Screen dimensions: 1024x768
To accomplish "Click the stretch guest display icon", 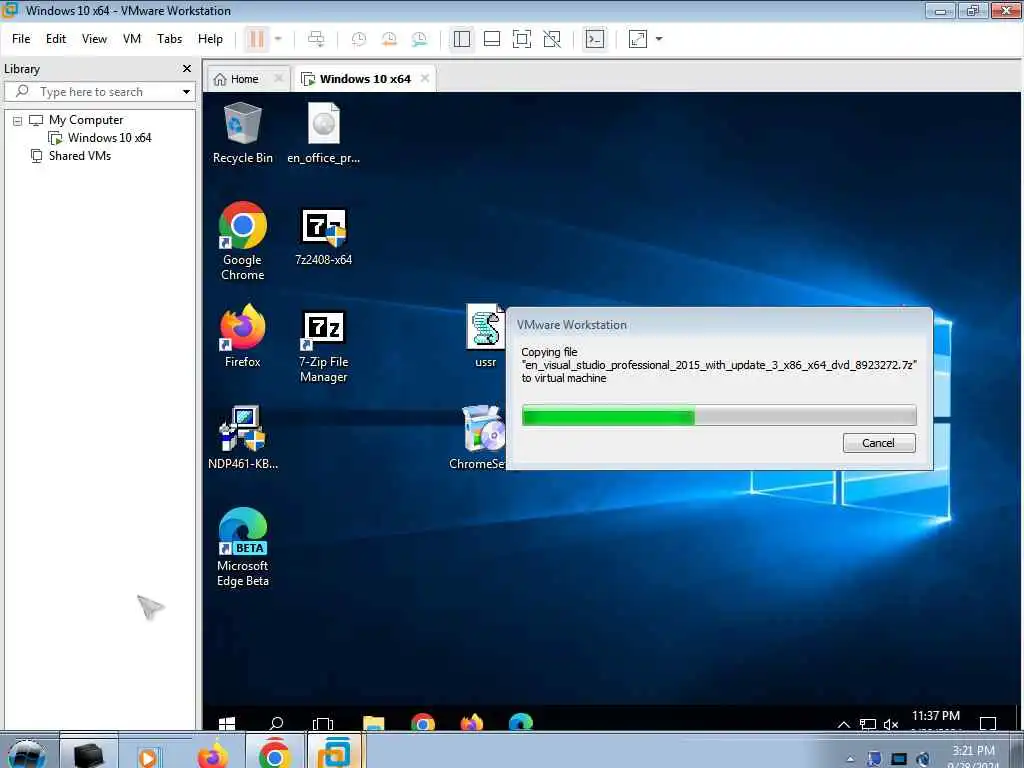I will (x=637, y=39).
